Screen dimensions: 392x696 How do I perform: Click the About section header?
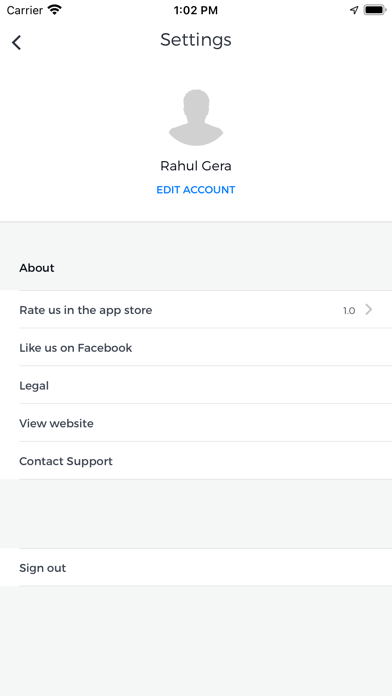tap(37, 268)
